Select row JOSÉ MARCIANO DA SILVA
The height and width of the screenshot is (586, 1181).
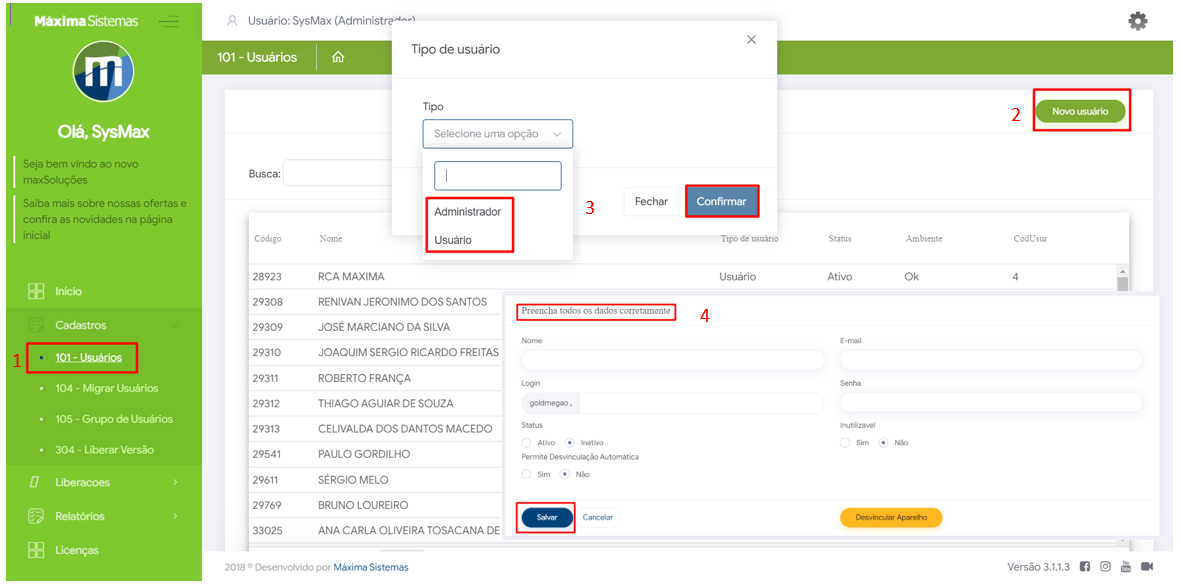(x=376, y=327)
